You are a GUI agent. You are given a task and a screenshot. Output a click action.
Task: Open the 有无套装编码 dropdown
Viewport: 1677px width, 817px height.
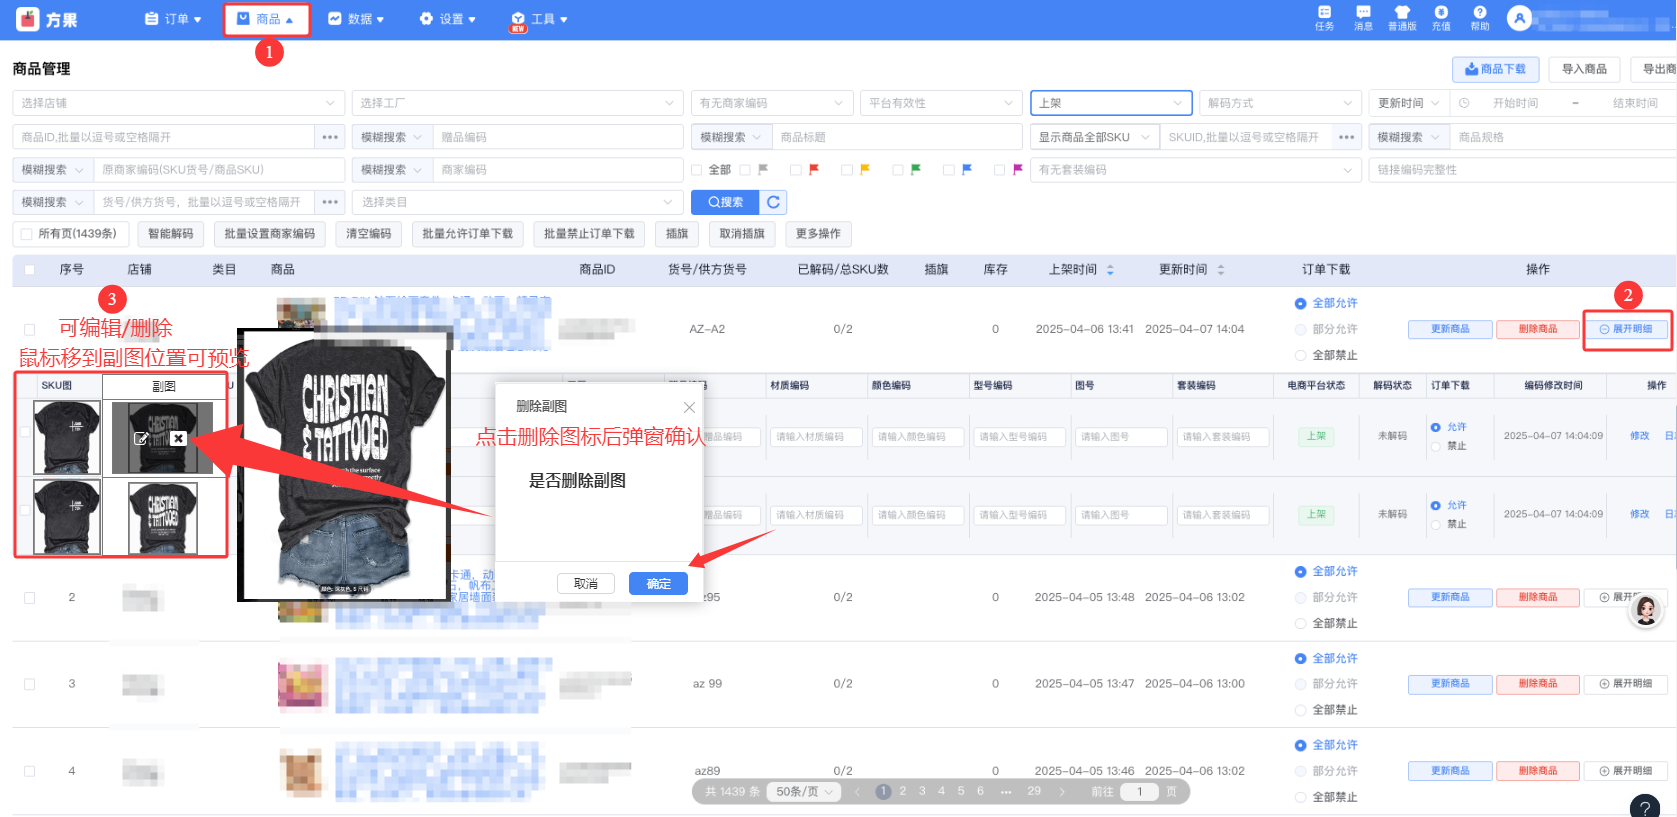click(x=1196, y=170)
